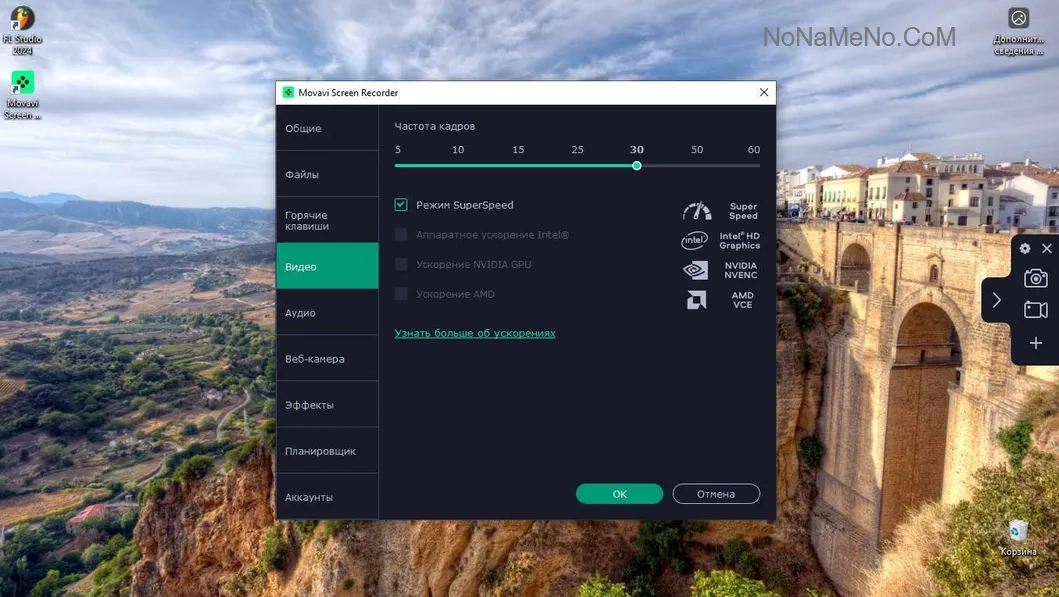Click the screenshot camera icon in side widget
Image resolution: width=1059 pixels, height=597 pixels.
[x=1035, y=278]
